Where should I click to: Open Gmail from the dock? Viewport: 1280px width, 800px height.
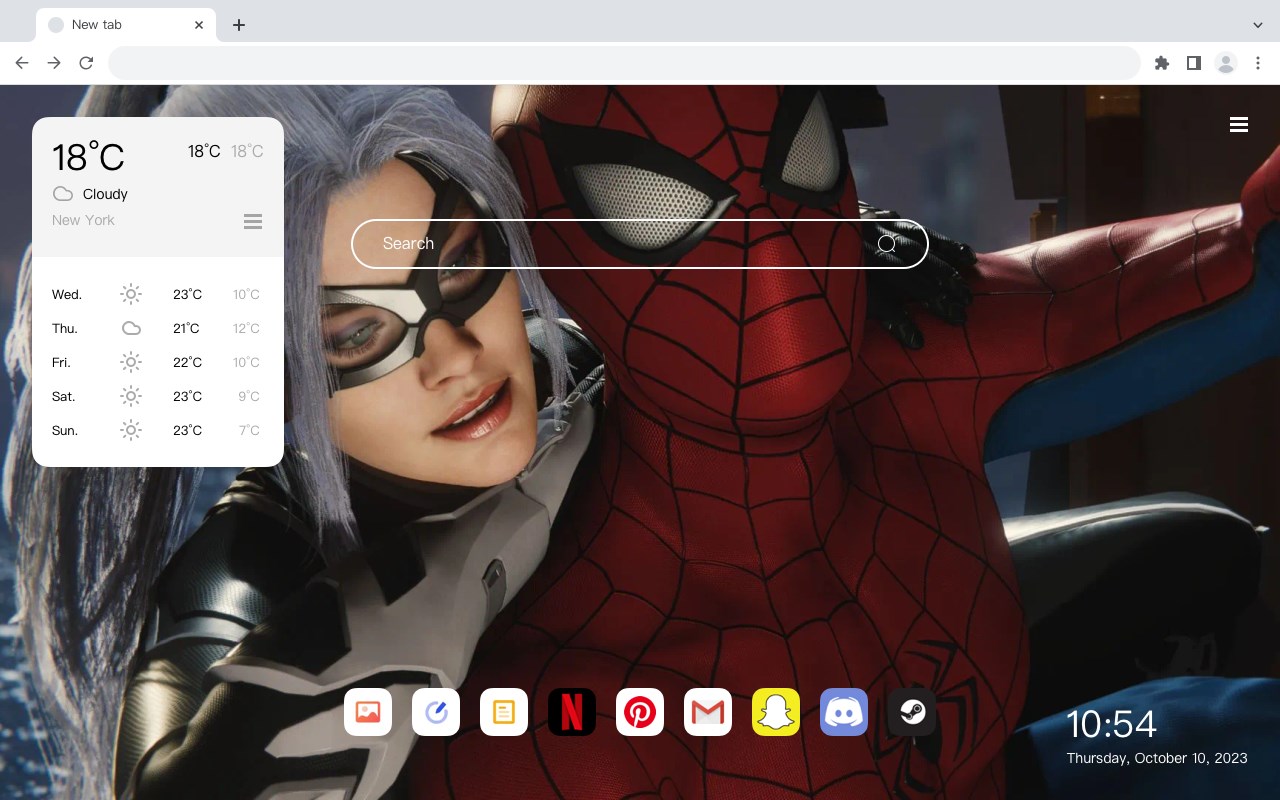[x=708, y=712]
